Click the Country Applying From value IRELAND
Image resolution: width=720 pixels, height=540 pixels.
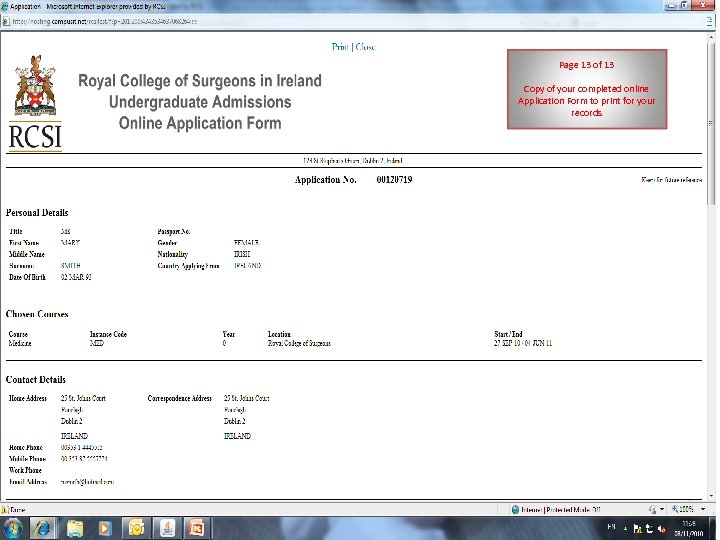click(248, 265)
